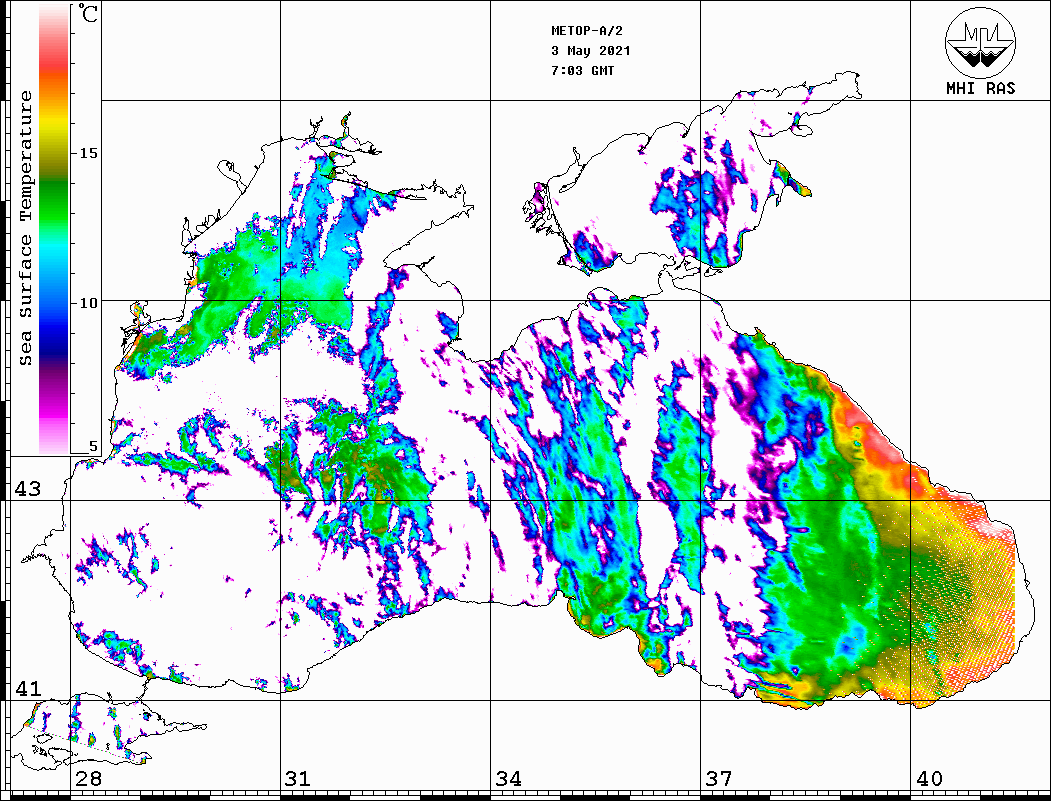
Task: Click the longitude label '28'
Action: (88, 778)
